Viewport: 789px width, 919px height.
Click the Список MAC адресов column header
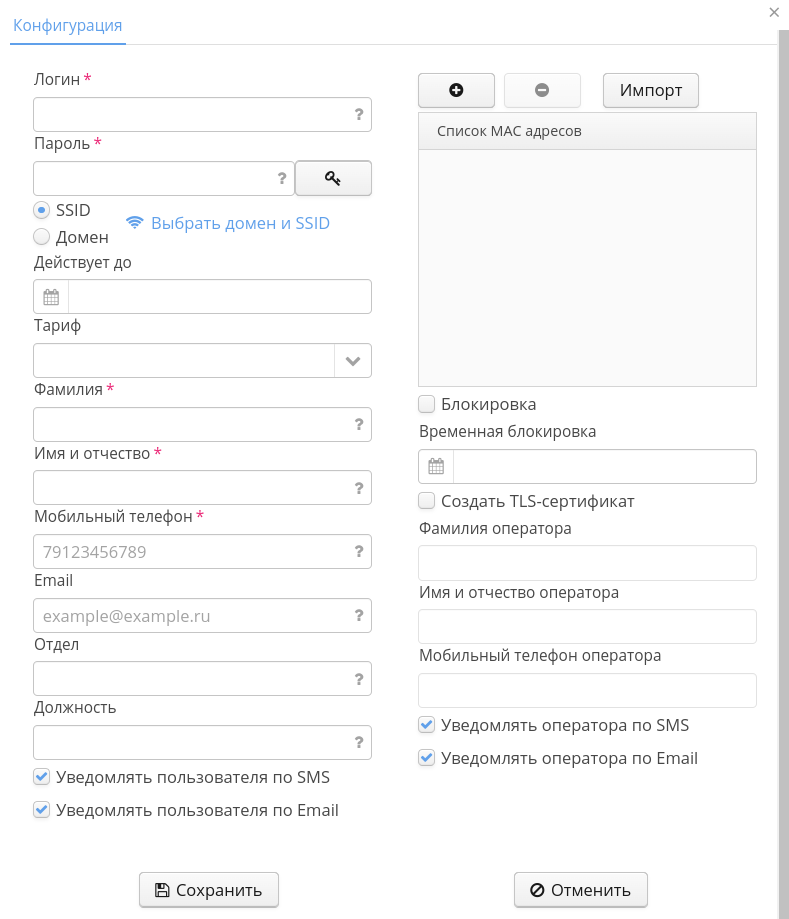(x=587, y=131)
